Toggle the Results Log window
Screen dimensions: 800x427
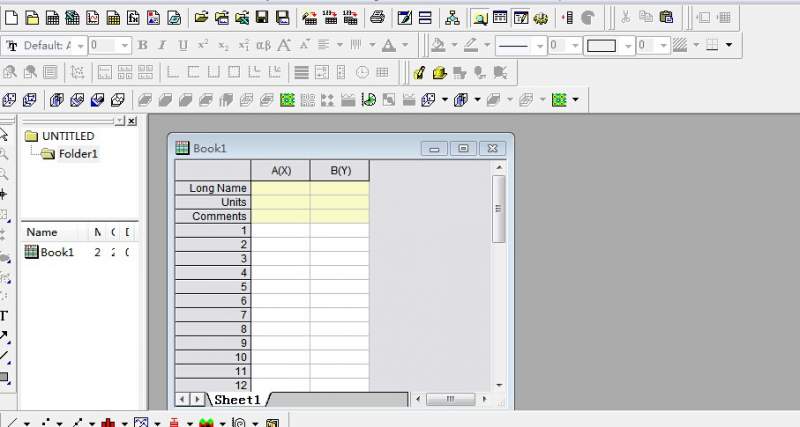500,18
